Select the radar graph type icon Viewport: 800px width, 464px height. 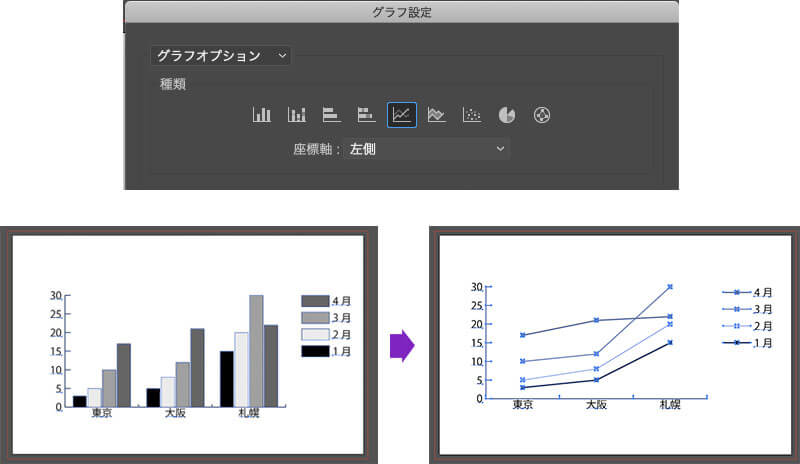(x=541, y=115)
